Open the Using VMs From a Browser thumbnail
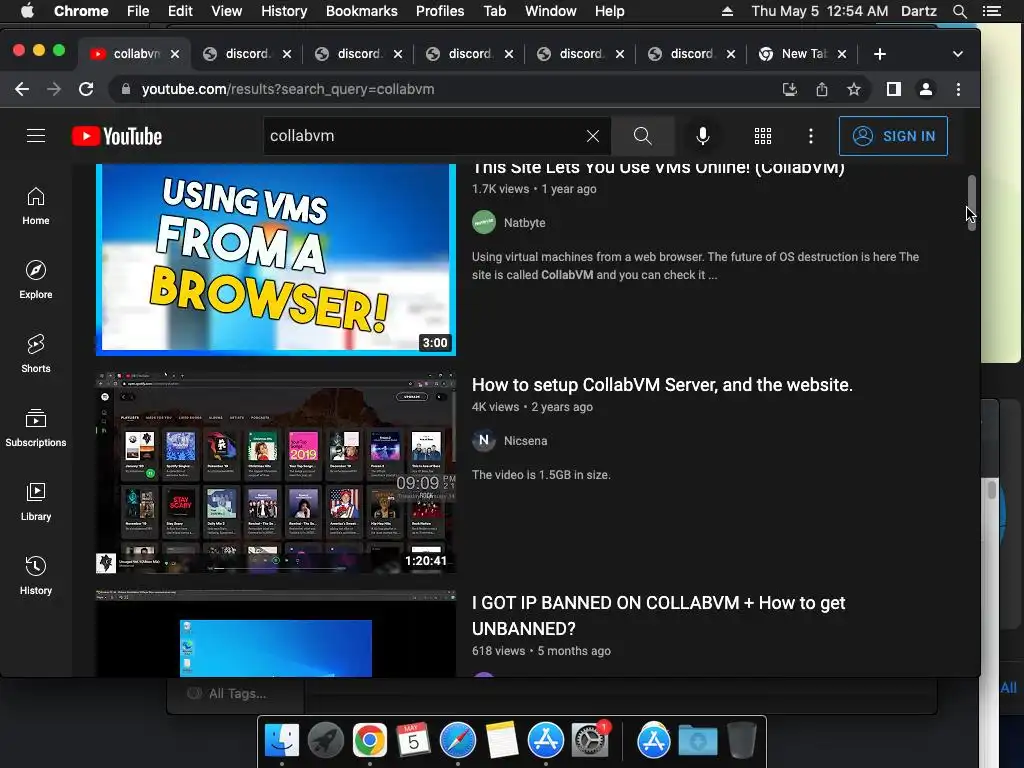The height and width of the screenshot is (768, 1024). pos(276,259)
